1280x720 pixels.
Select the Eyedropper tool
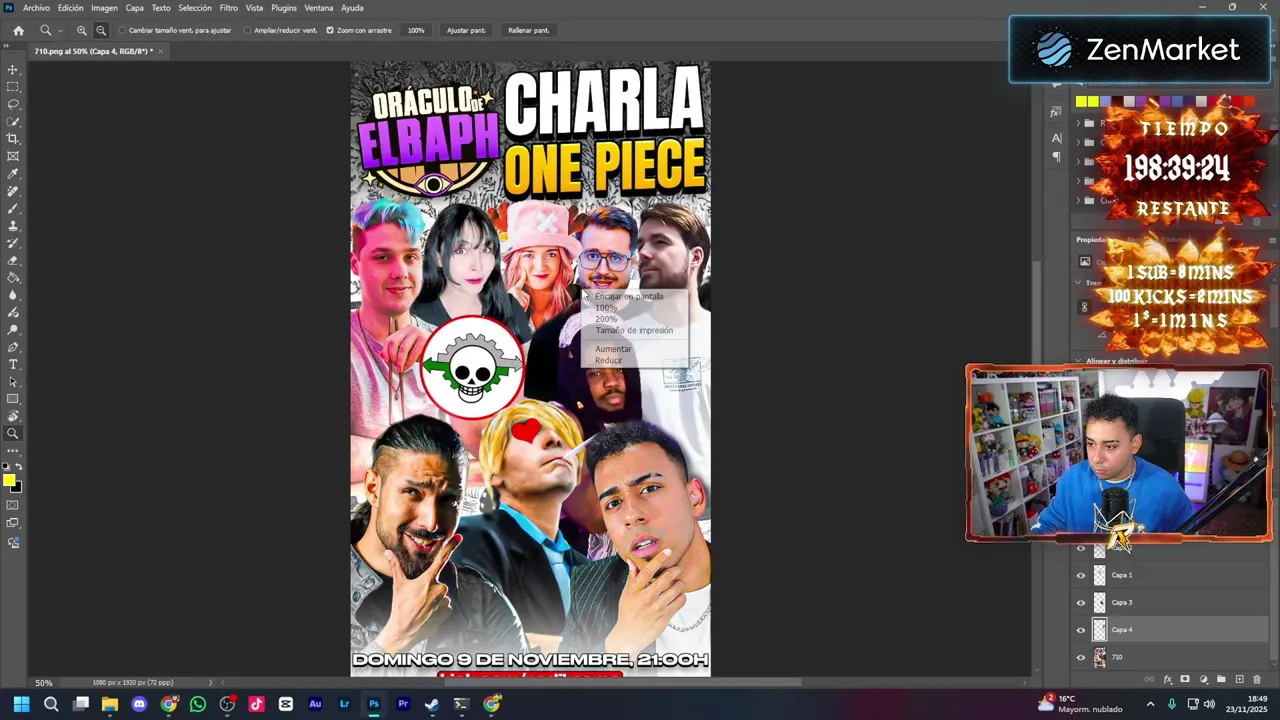tap(13, 174)
